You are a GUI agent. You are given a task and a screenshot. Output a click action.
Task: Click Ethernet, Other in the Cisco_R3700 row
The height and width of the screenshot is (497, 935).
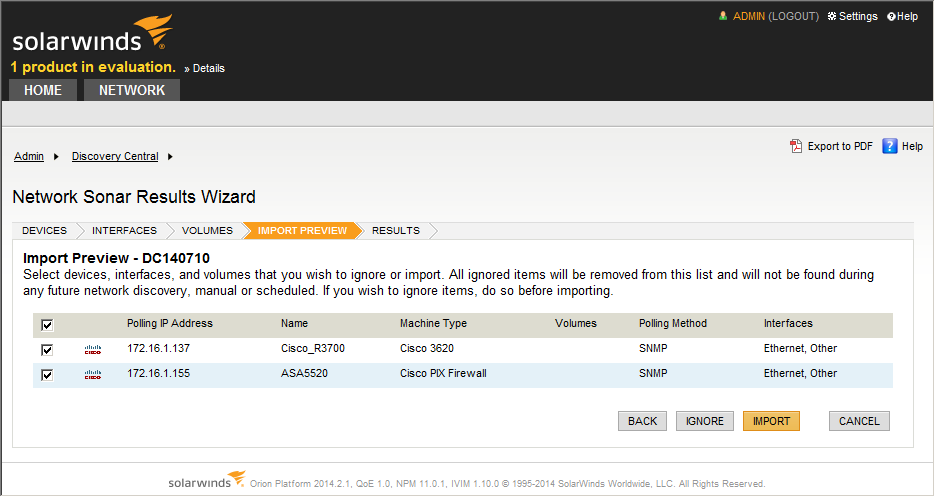point(800,348)
